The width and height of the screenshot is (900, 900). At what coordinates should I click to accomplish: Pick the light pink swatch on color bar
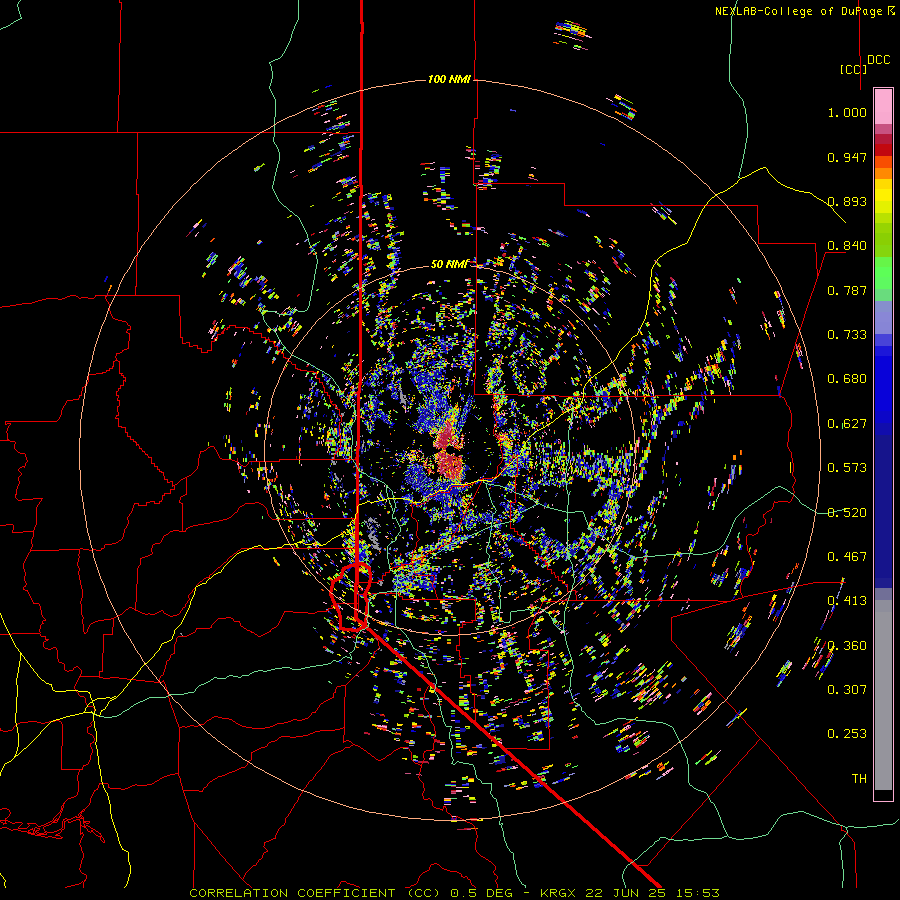[883, 106]
